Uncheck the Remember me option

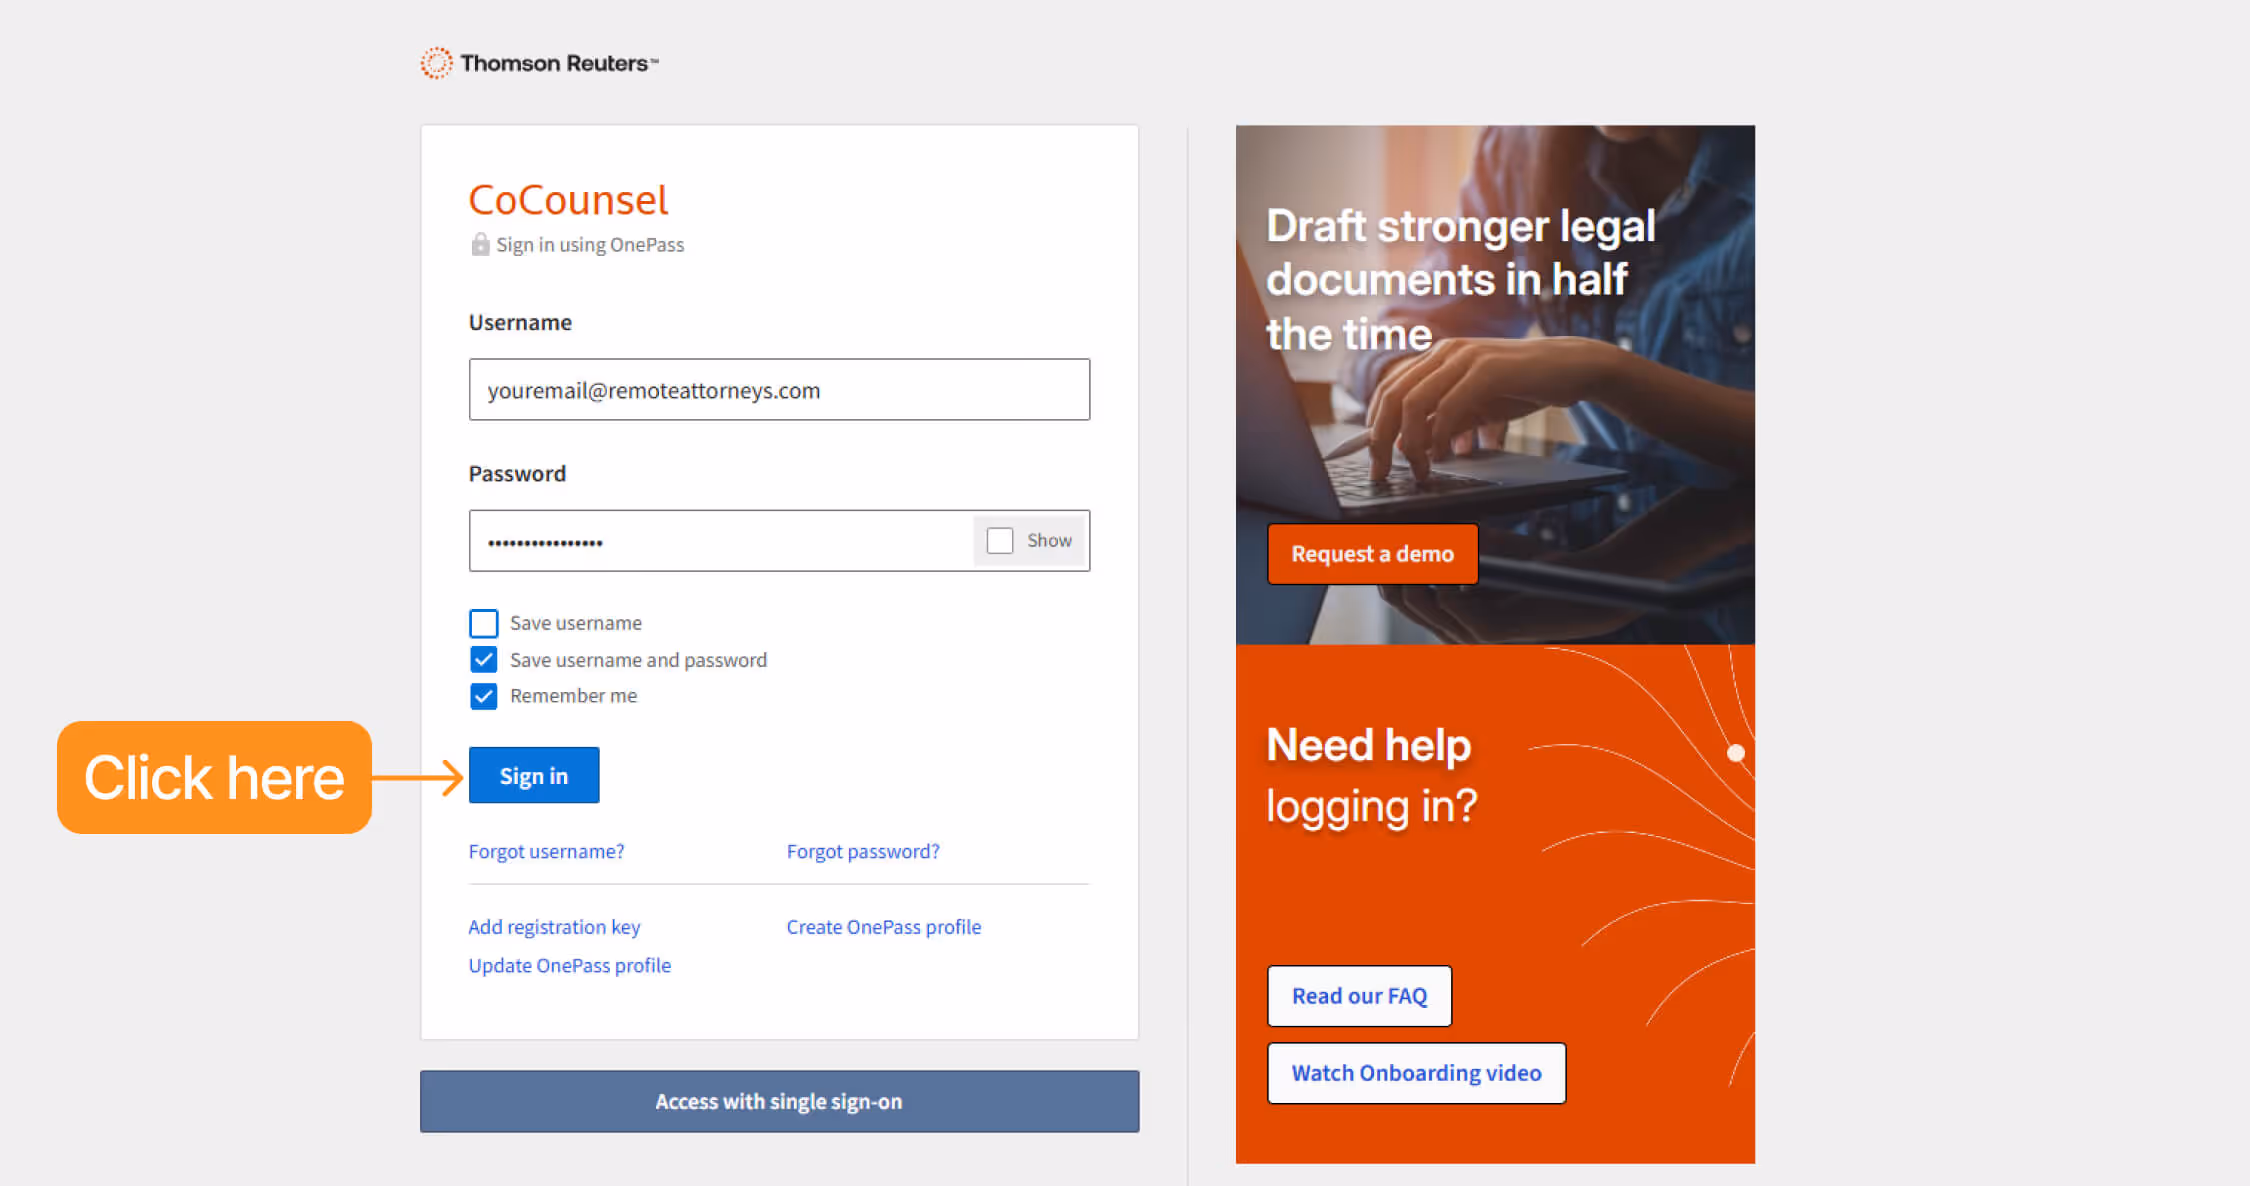483,696
